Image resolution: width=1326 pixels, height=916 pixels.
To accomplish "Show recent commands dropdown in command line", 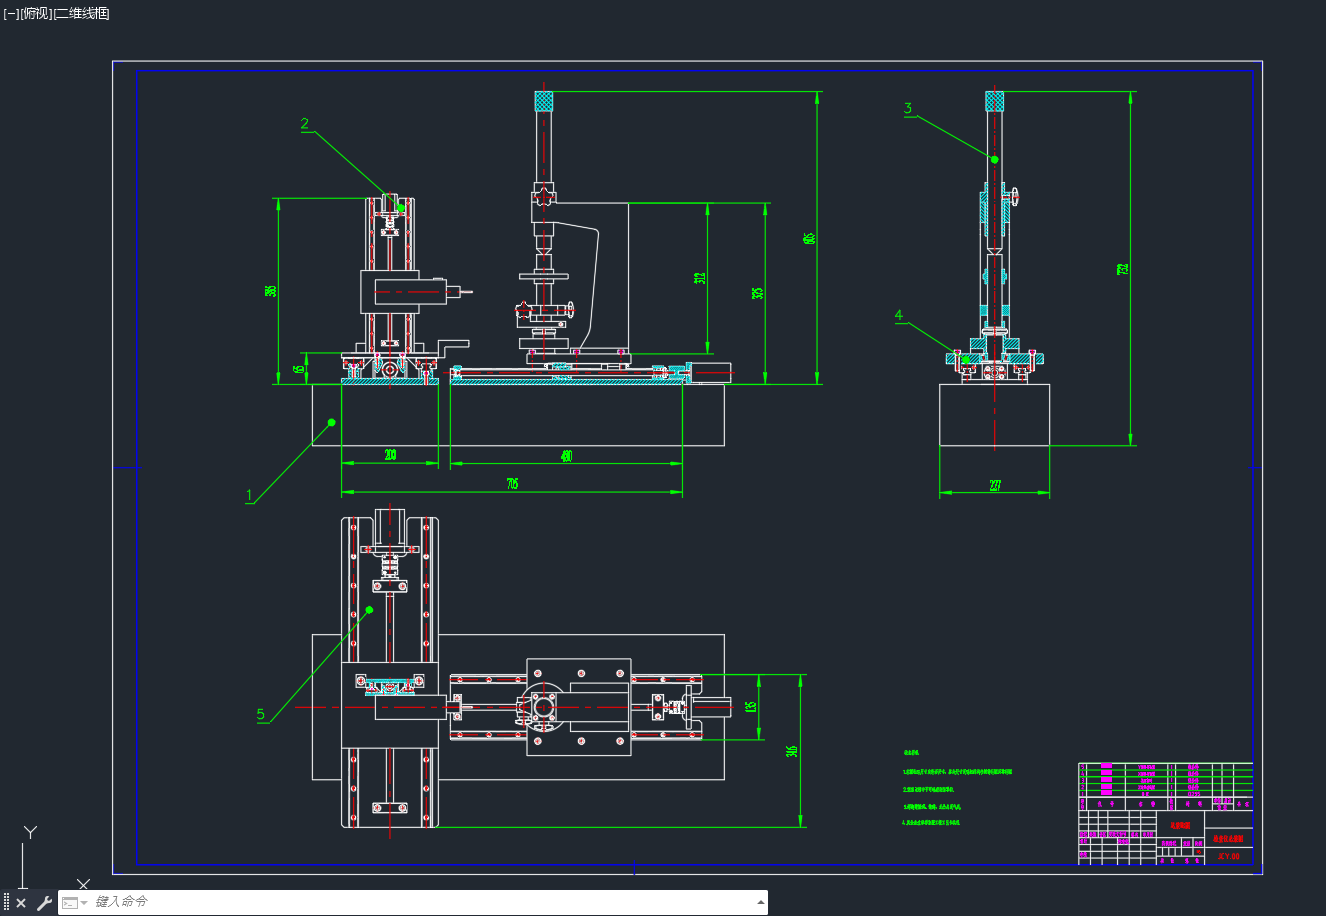I will 75,903.
